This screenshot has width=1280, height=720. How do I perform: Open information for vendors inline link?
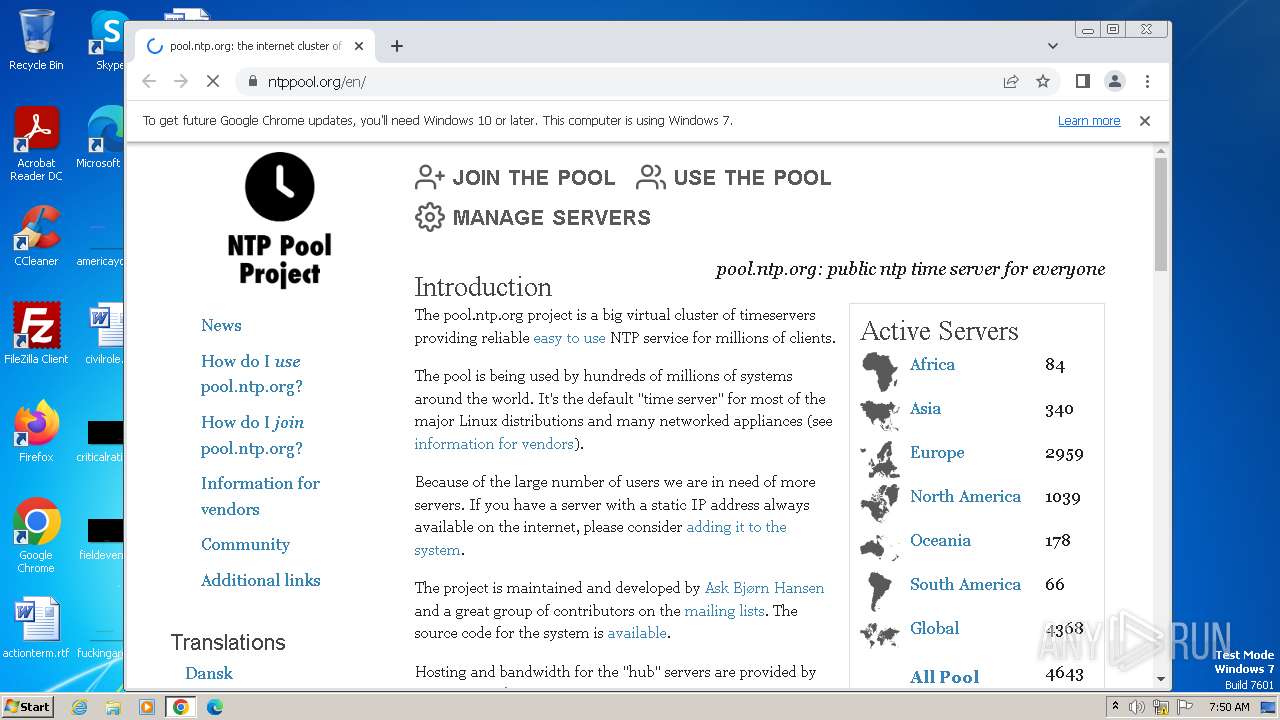pyautogui.click(x=494, y=444)
